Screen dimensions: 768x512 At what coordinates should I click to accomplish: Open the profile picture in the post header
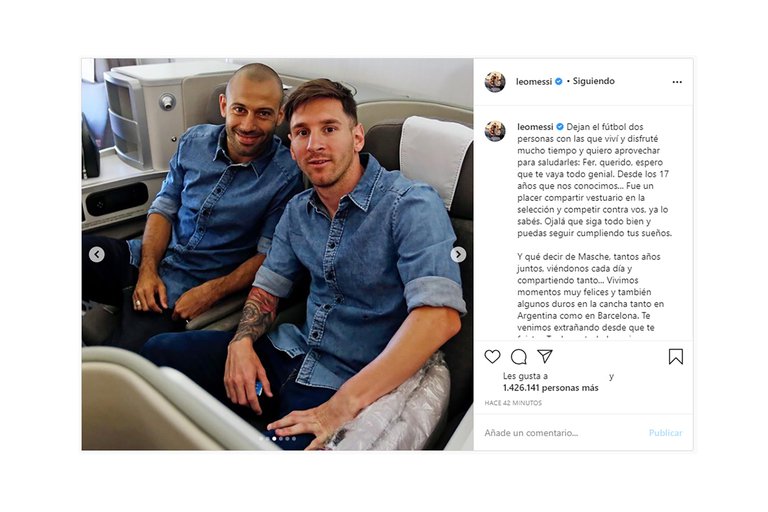click(x=495, y=82)
